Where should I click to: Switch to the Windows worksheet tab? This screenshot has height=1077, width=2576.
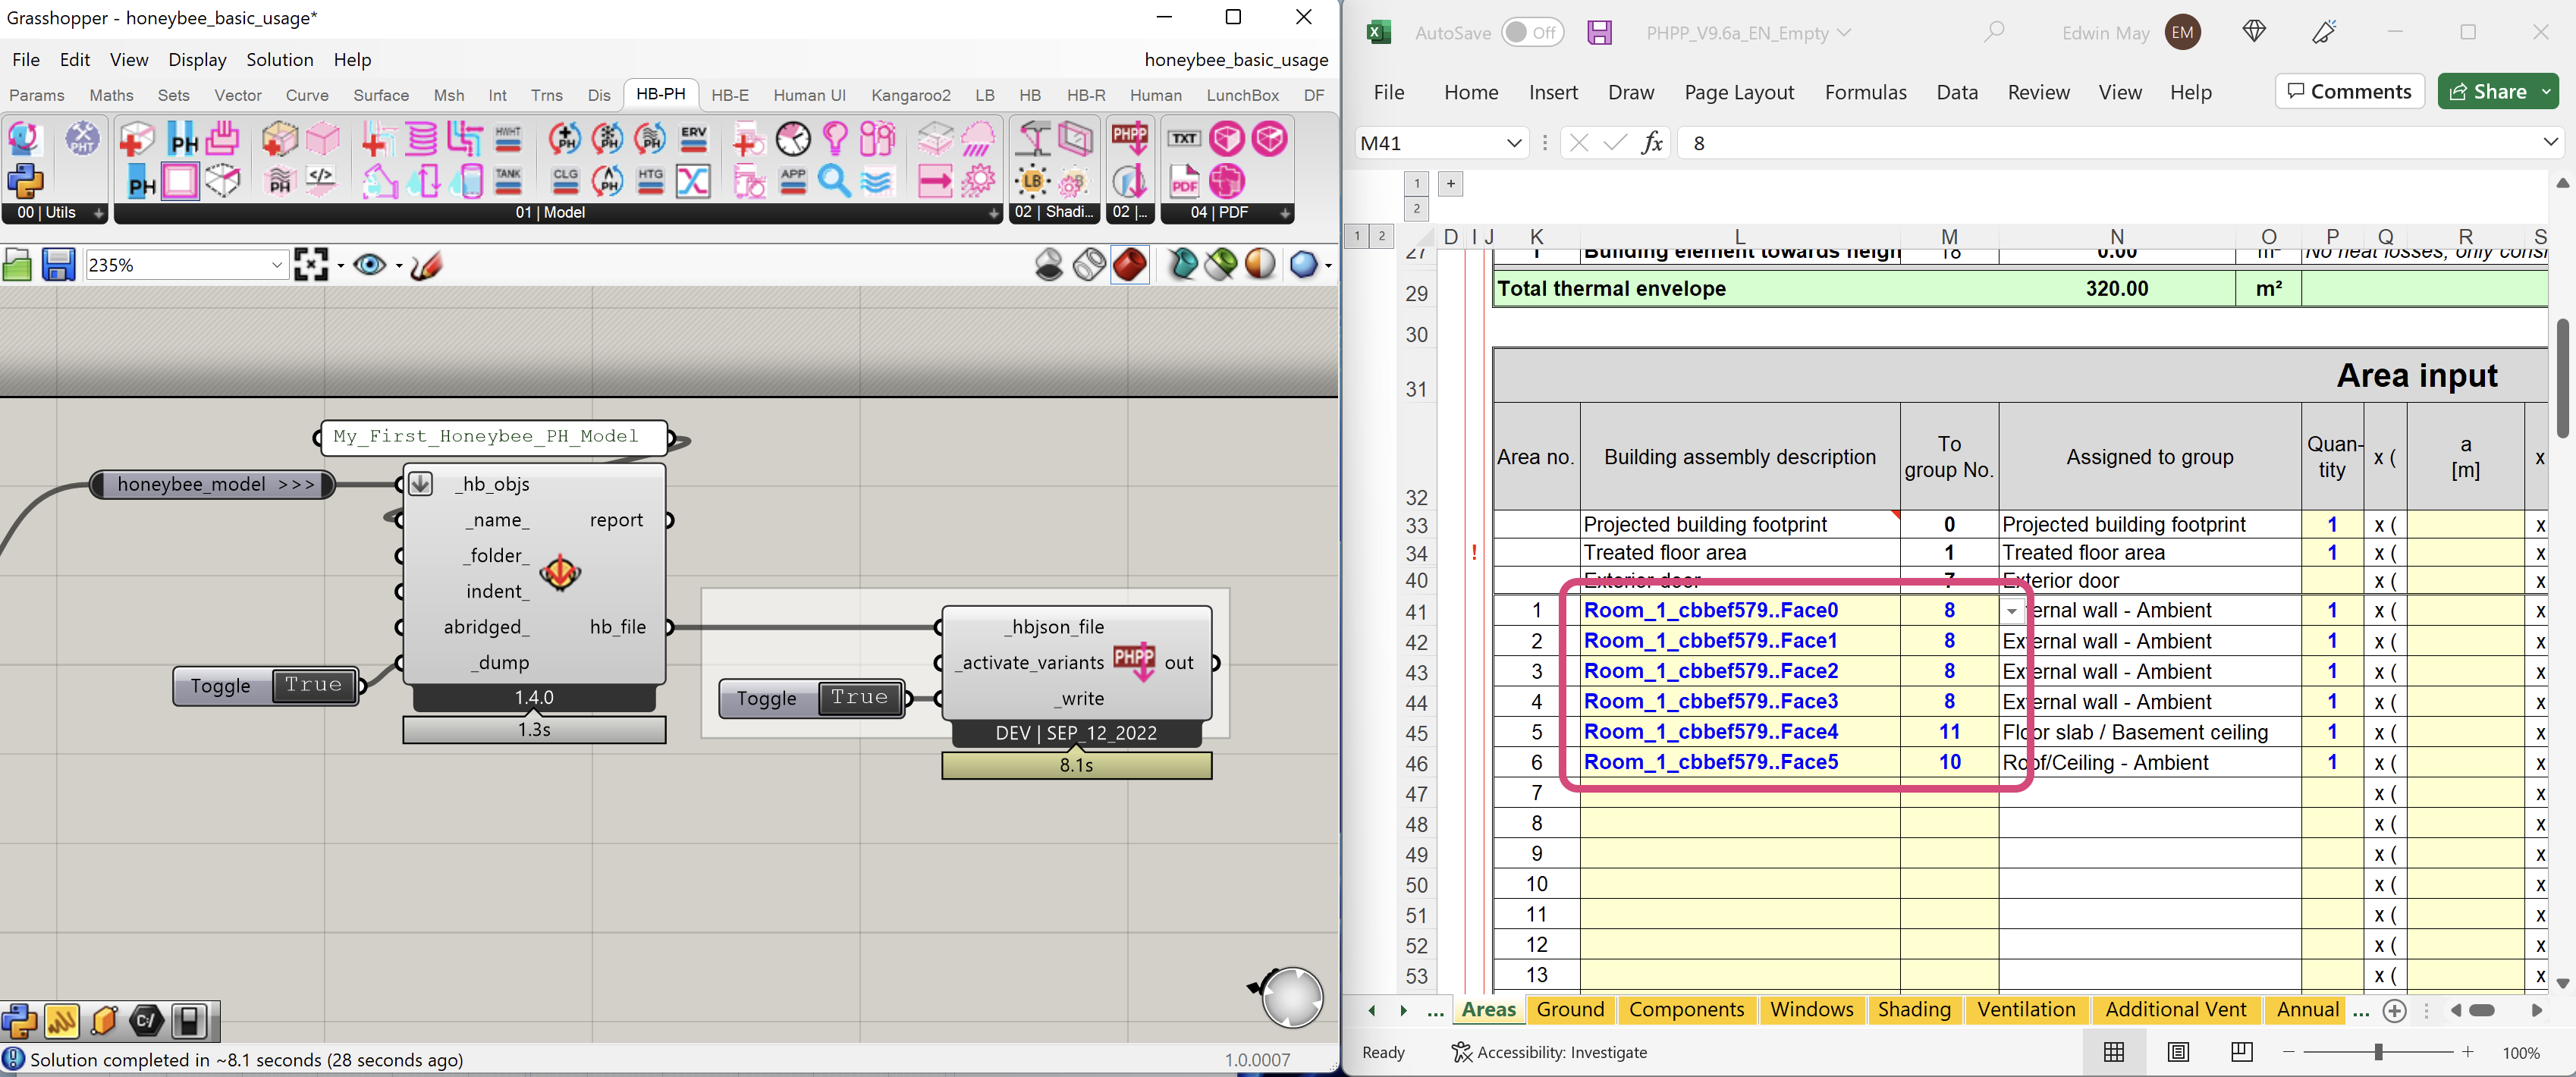coord(1811,1010)
